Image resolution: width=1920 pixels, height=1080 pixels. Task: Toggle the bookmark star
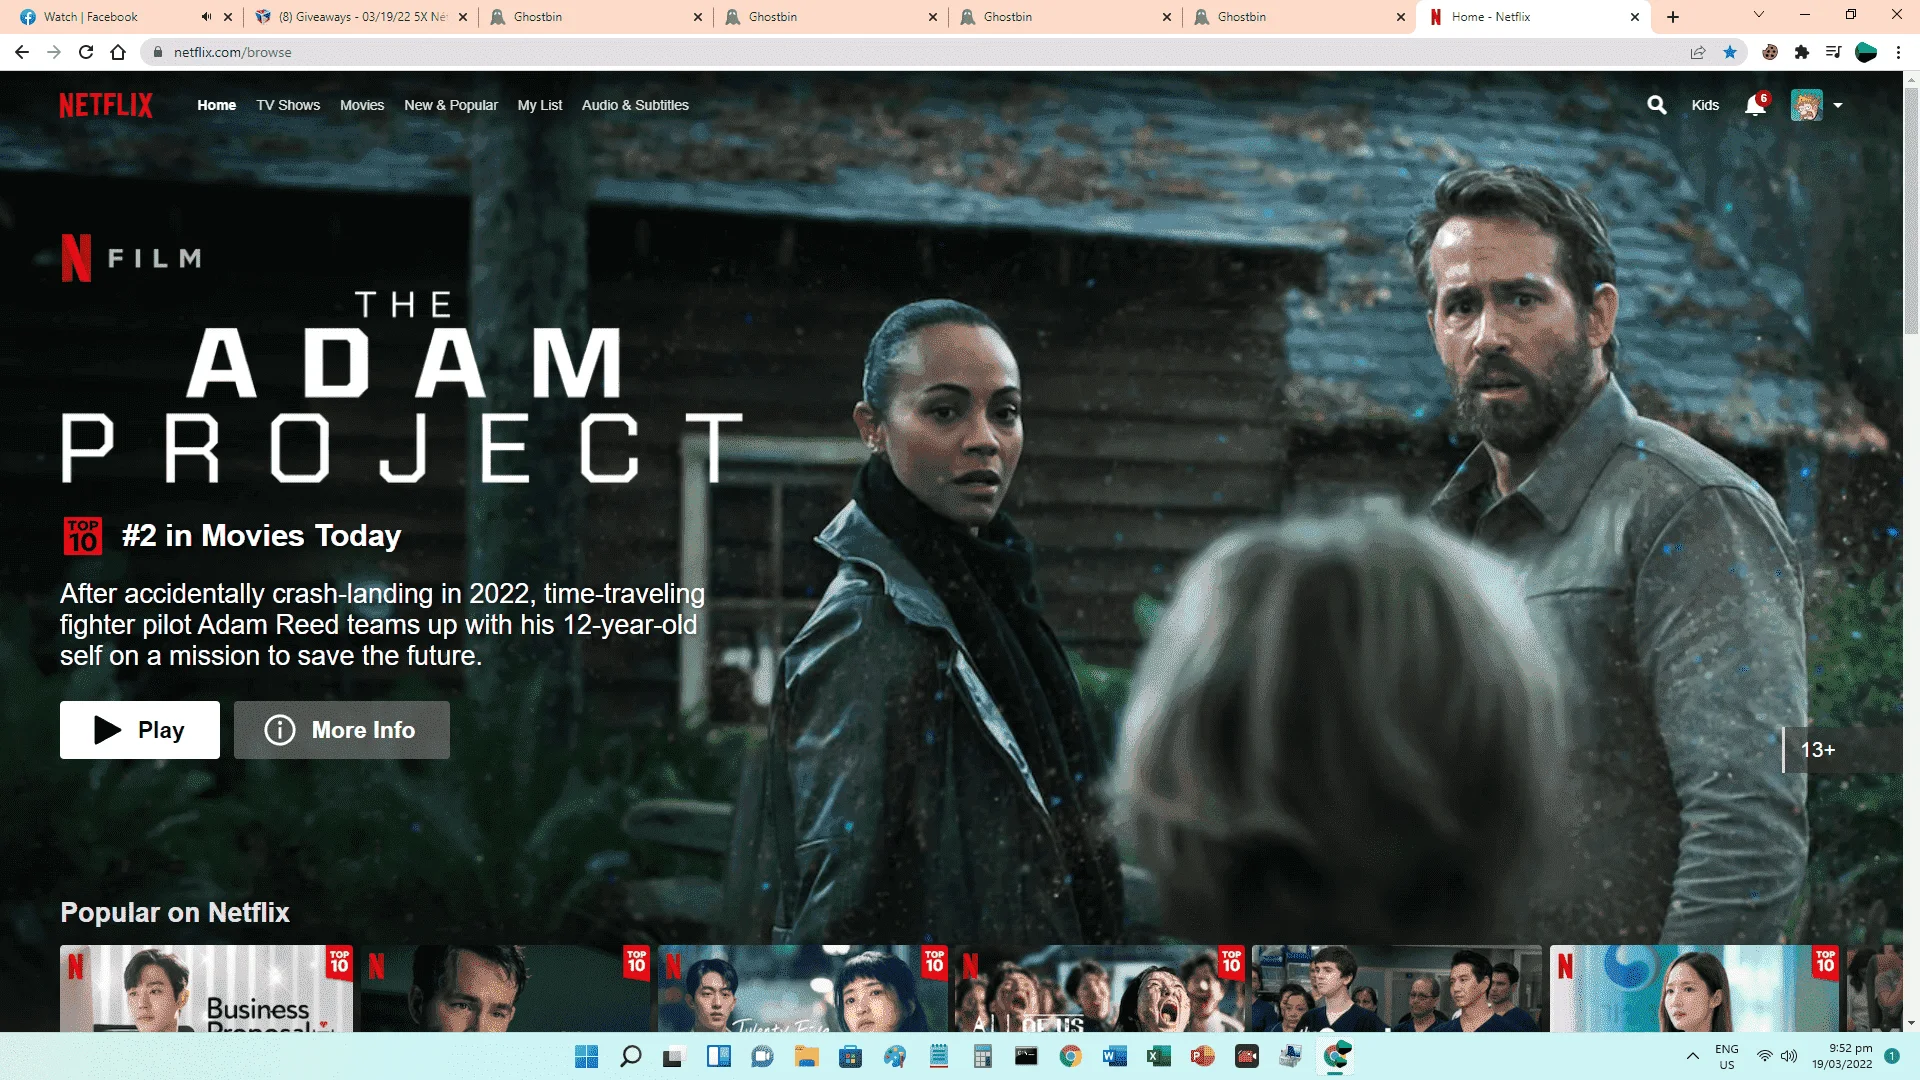click(x=1730, y=52)
